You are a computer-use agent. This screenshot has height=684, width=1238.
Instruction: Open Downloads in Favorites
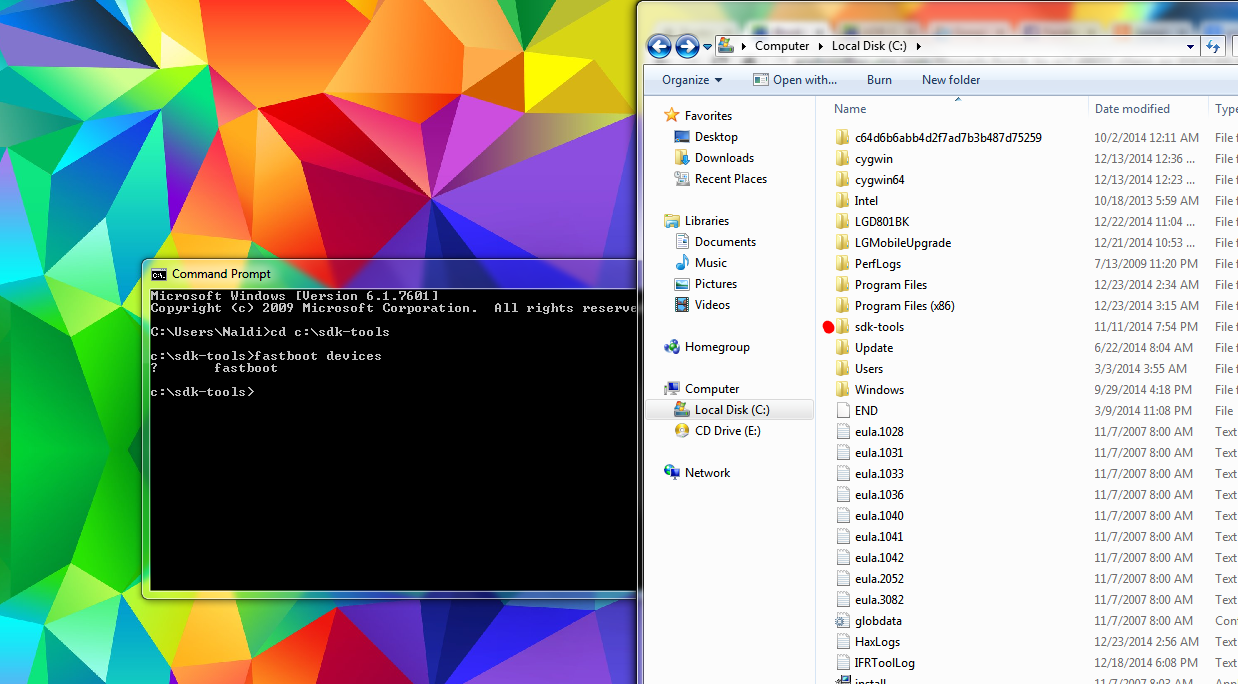724,158
